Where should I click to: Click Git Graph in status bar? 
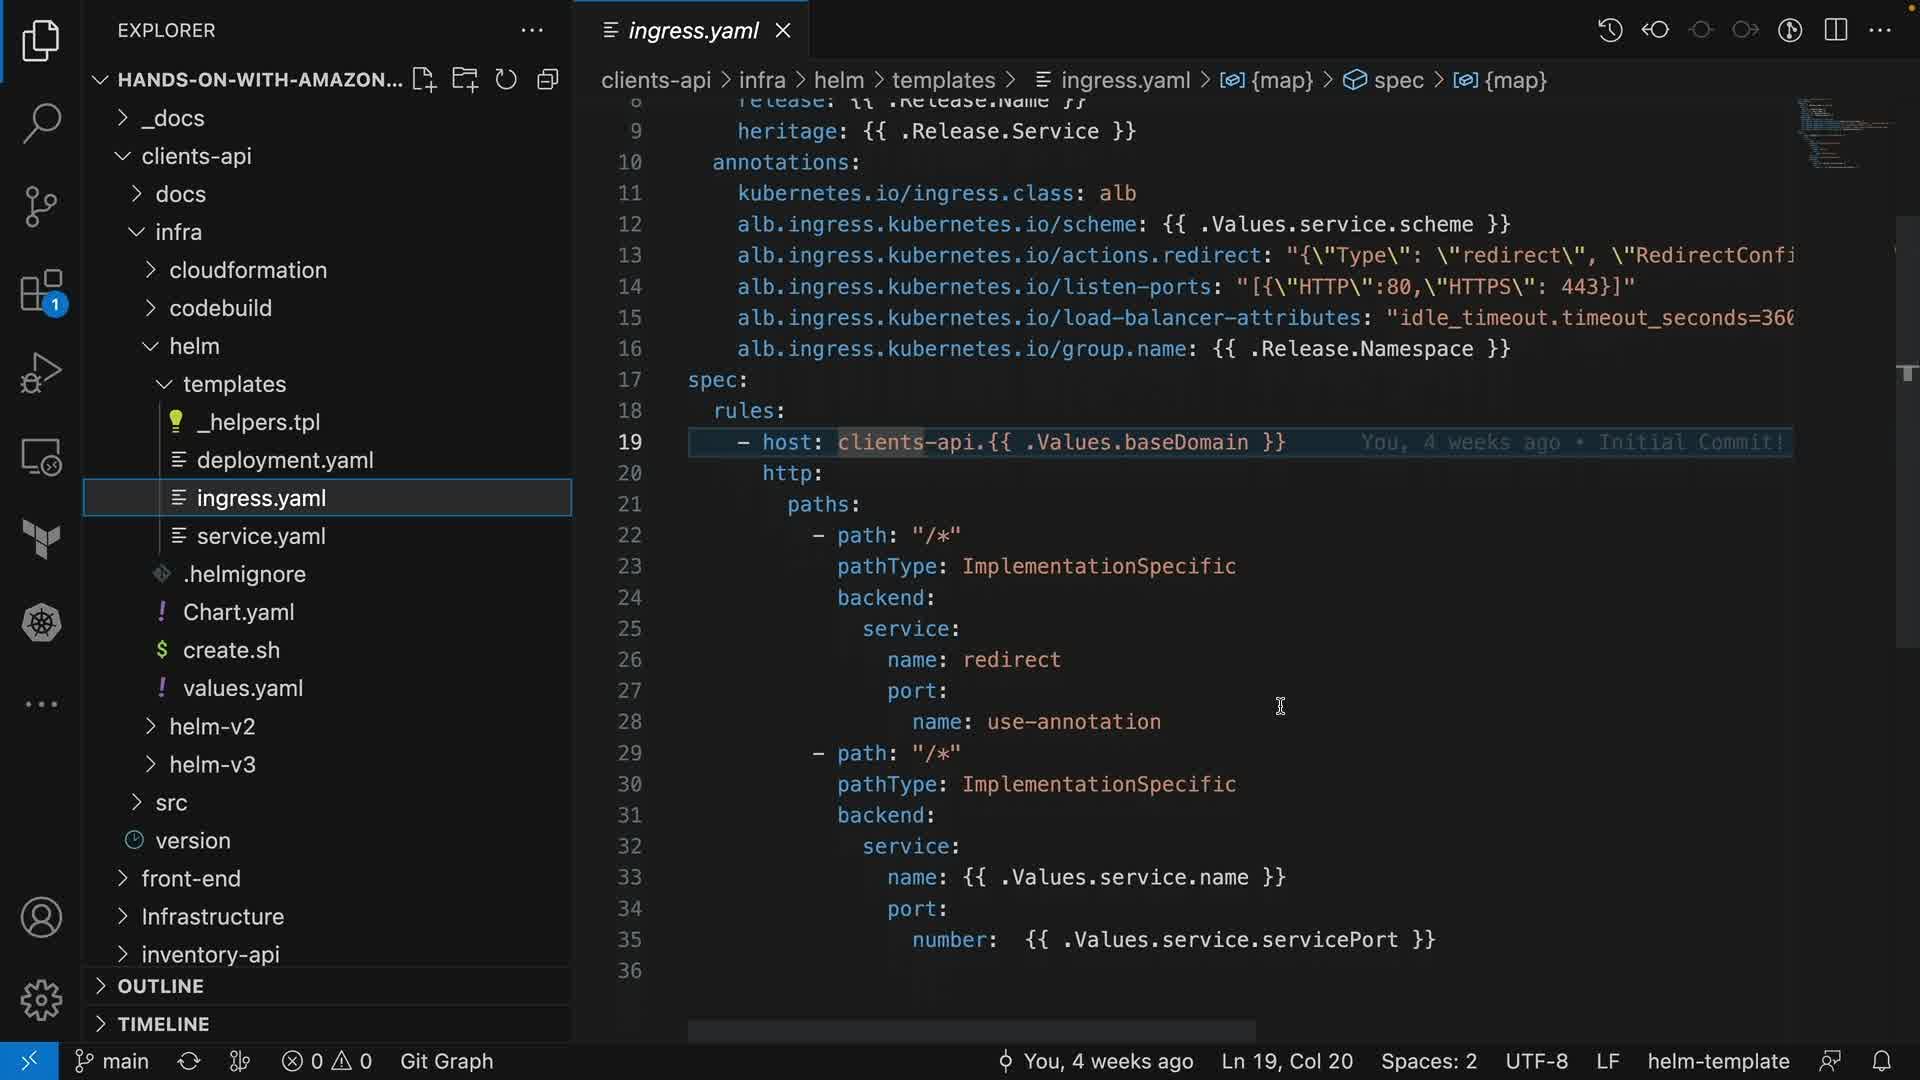click(446, 1061)
